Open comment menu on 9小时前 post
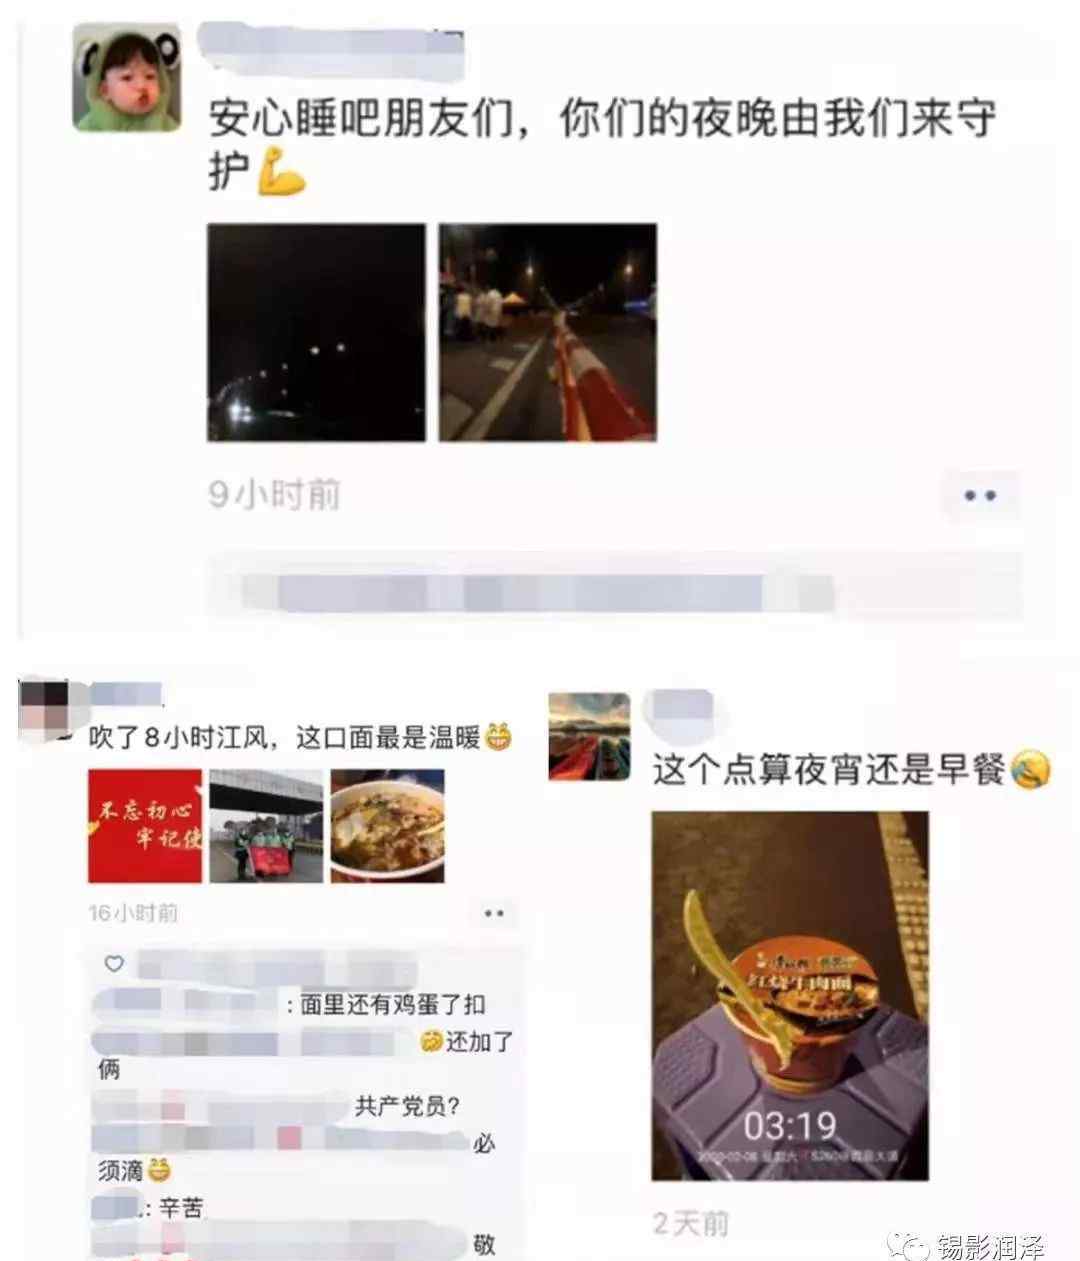This screenshot has height=1261, width=1080. (979, 496)
